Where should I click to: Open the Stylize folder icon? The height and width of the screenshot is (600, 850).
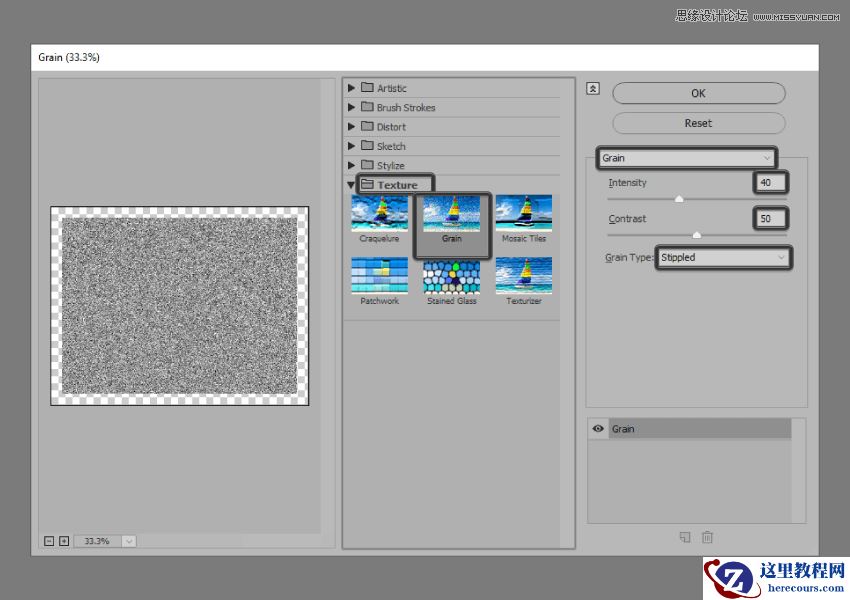click(x=368, y=165)
